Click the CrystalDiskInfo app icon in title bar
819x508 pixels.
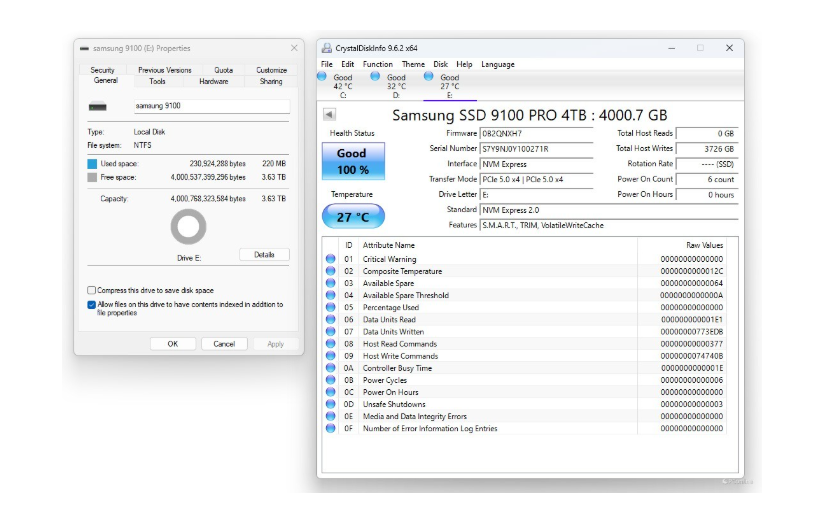click(x=326, y=48)
